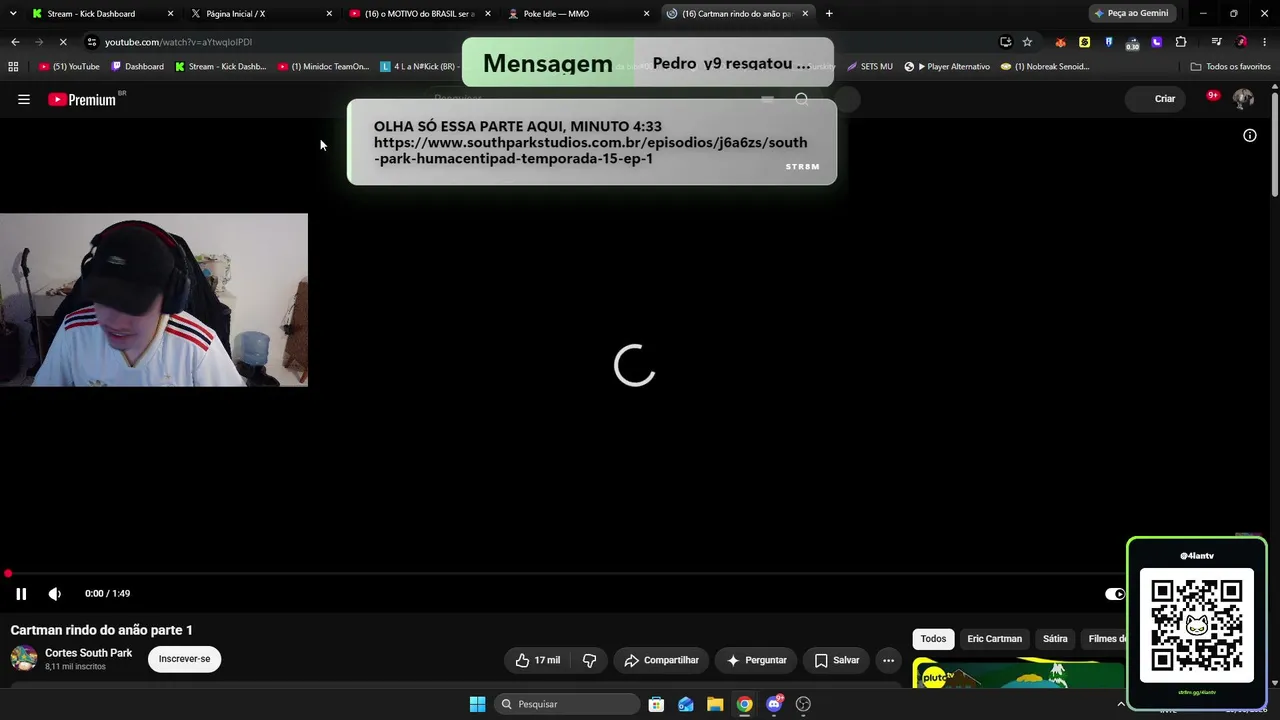The image size is (1280, 720).
Task: Switch to Poke Idle — MMO tab
Action: coord(578,14)
